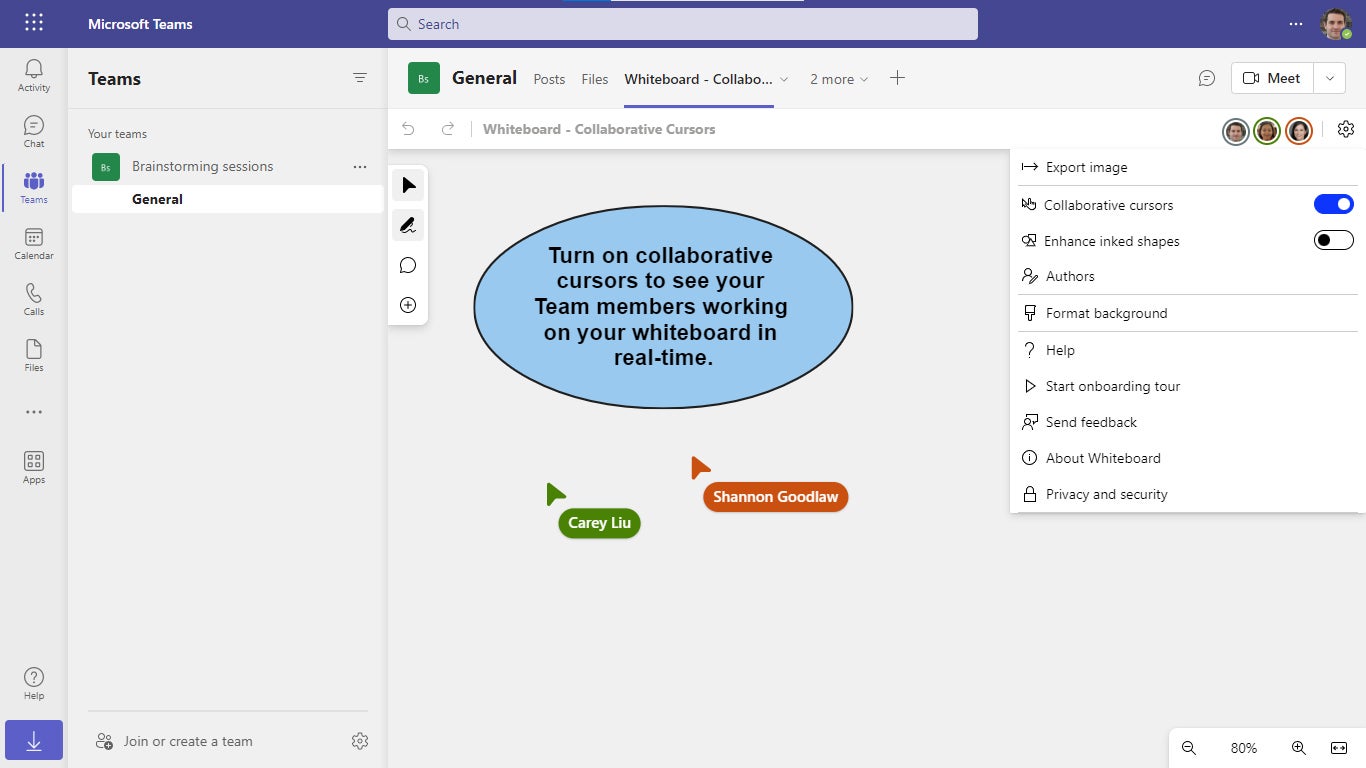Open Authors menu item

[x=1188, y=276]
